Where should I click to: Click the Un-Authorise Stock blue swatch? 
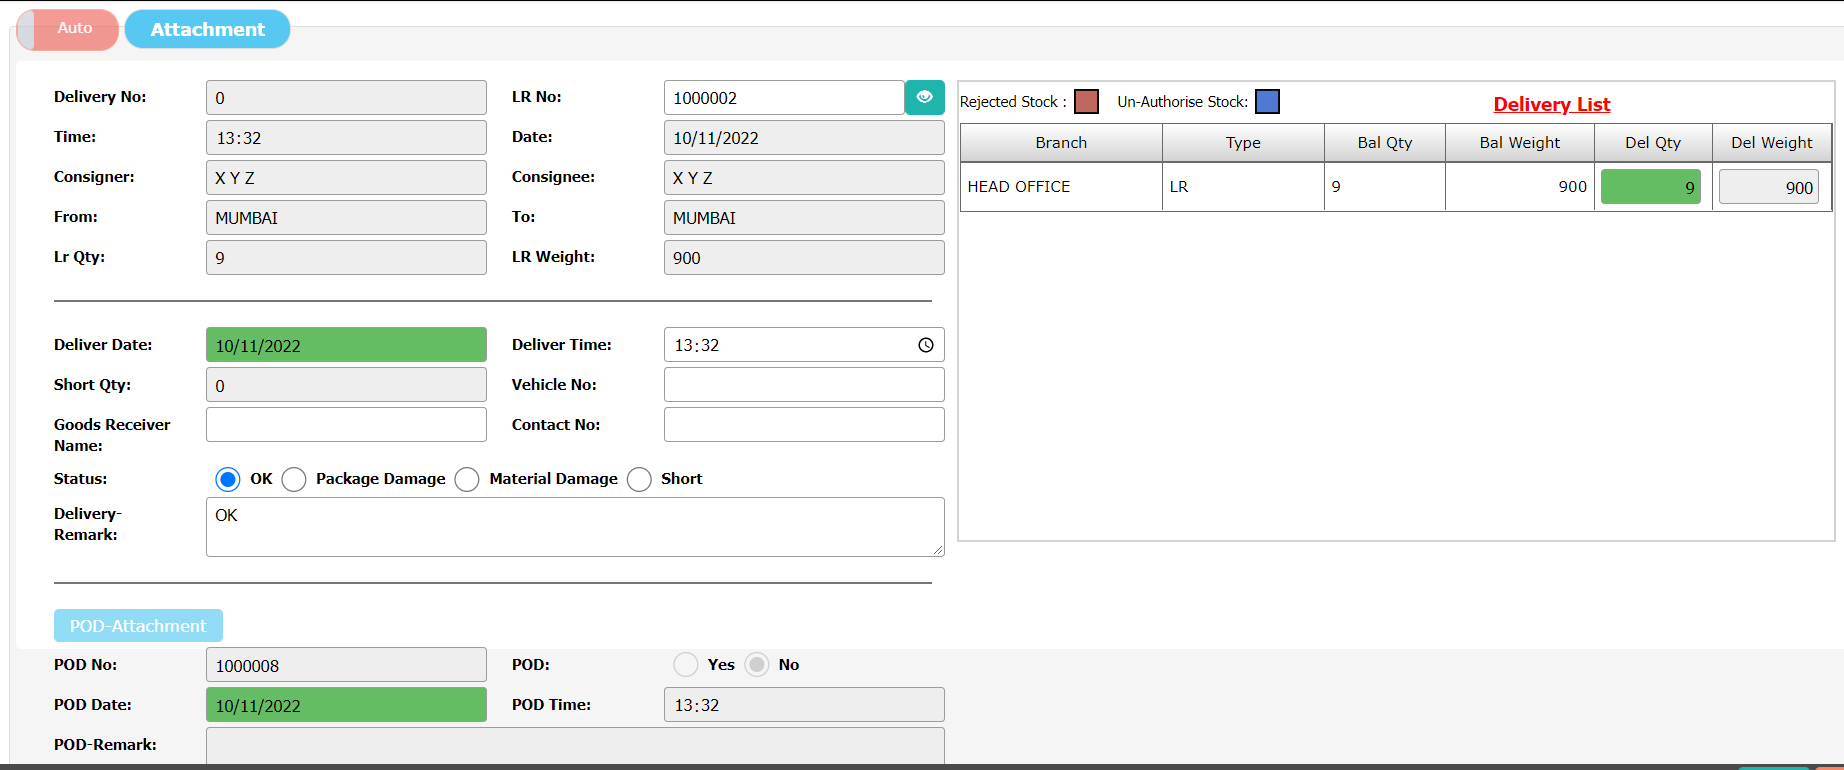(1267, 102)
